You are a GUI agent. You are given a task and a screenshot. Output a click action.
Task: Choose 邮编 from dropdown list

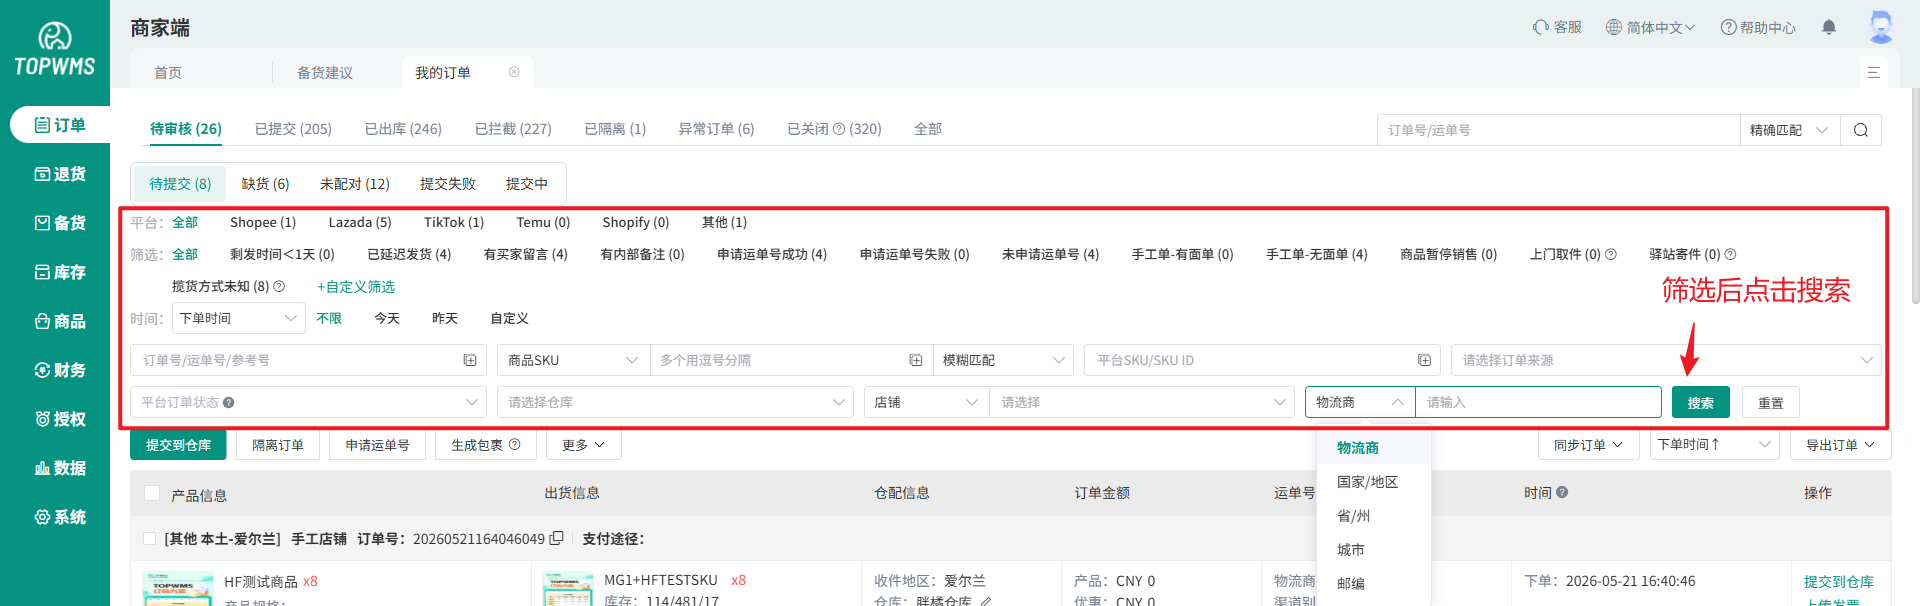click(1373, 584)
